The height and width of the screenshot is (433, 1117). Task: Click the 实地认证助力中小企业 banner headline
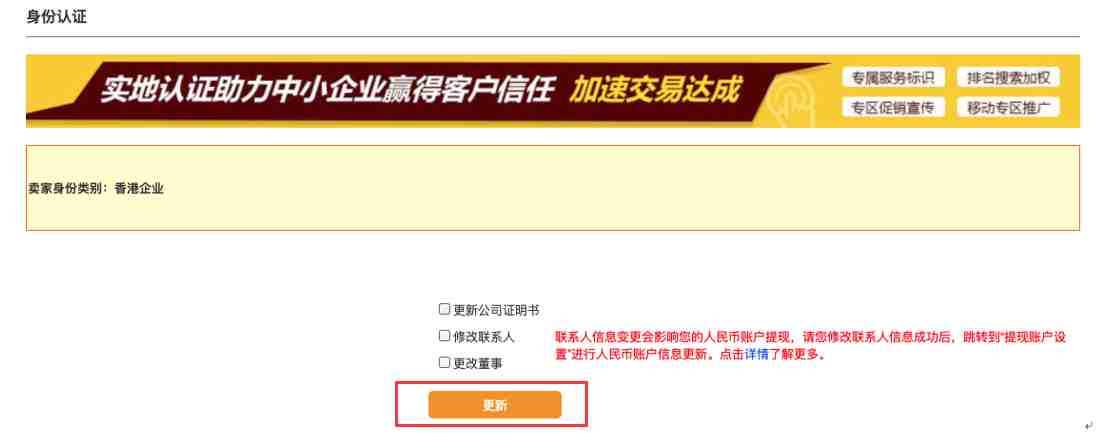241,91
